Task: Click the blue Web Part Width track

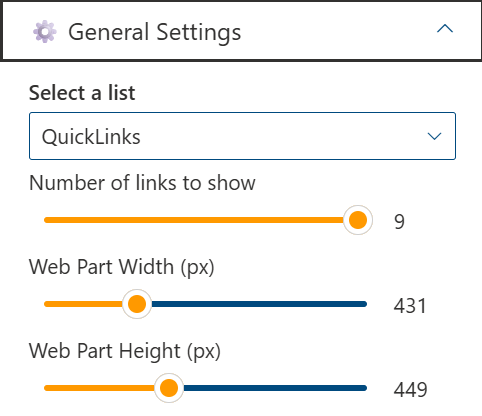Action: click(259, 304)
